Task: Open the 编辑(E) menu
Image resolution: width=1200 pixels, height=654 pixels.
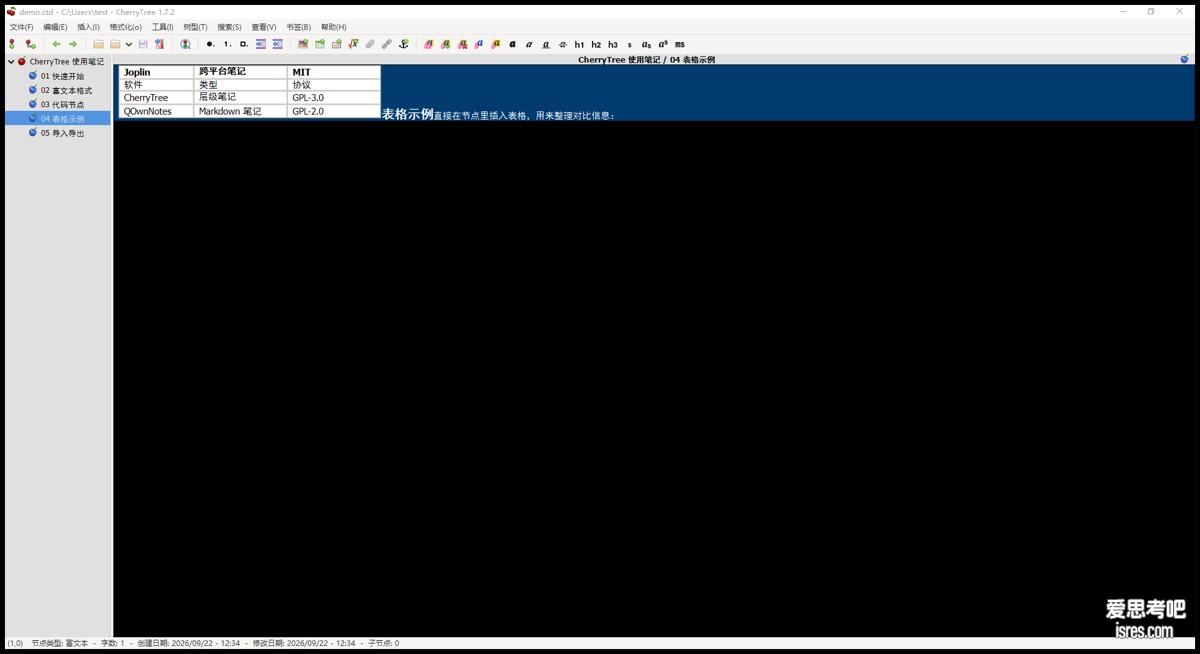Action: (55, 27)
